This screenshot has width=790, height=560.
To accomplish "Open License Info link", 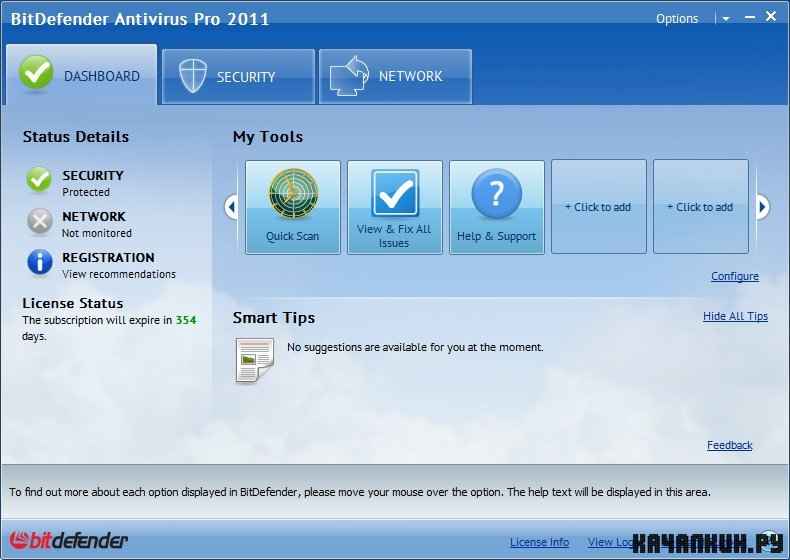I will click(539, 542).
